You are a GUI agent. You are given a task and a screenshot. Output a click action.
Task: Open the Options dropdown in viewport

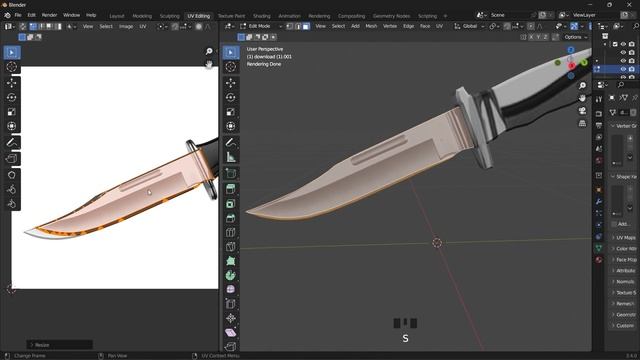point(576,37)
